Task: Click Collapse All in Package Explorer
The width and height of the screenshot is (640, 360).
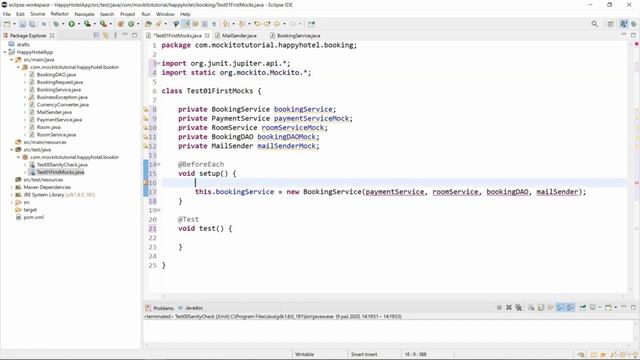Action: point(96,36)
